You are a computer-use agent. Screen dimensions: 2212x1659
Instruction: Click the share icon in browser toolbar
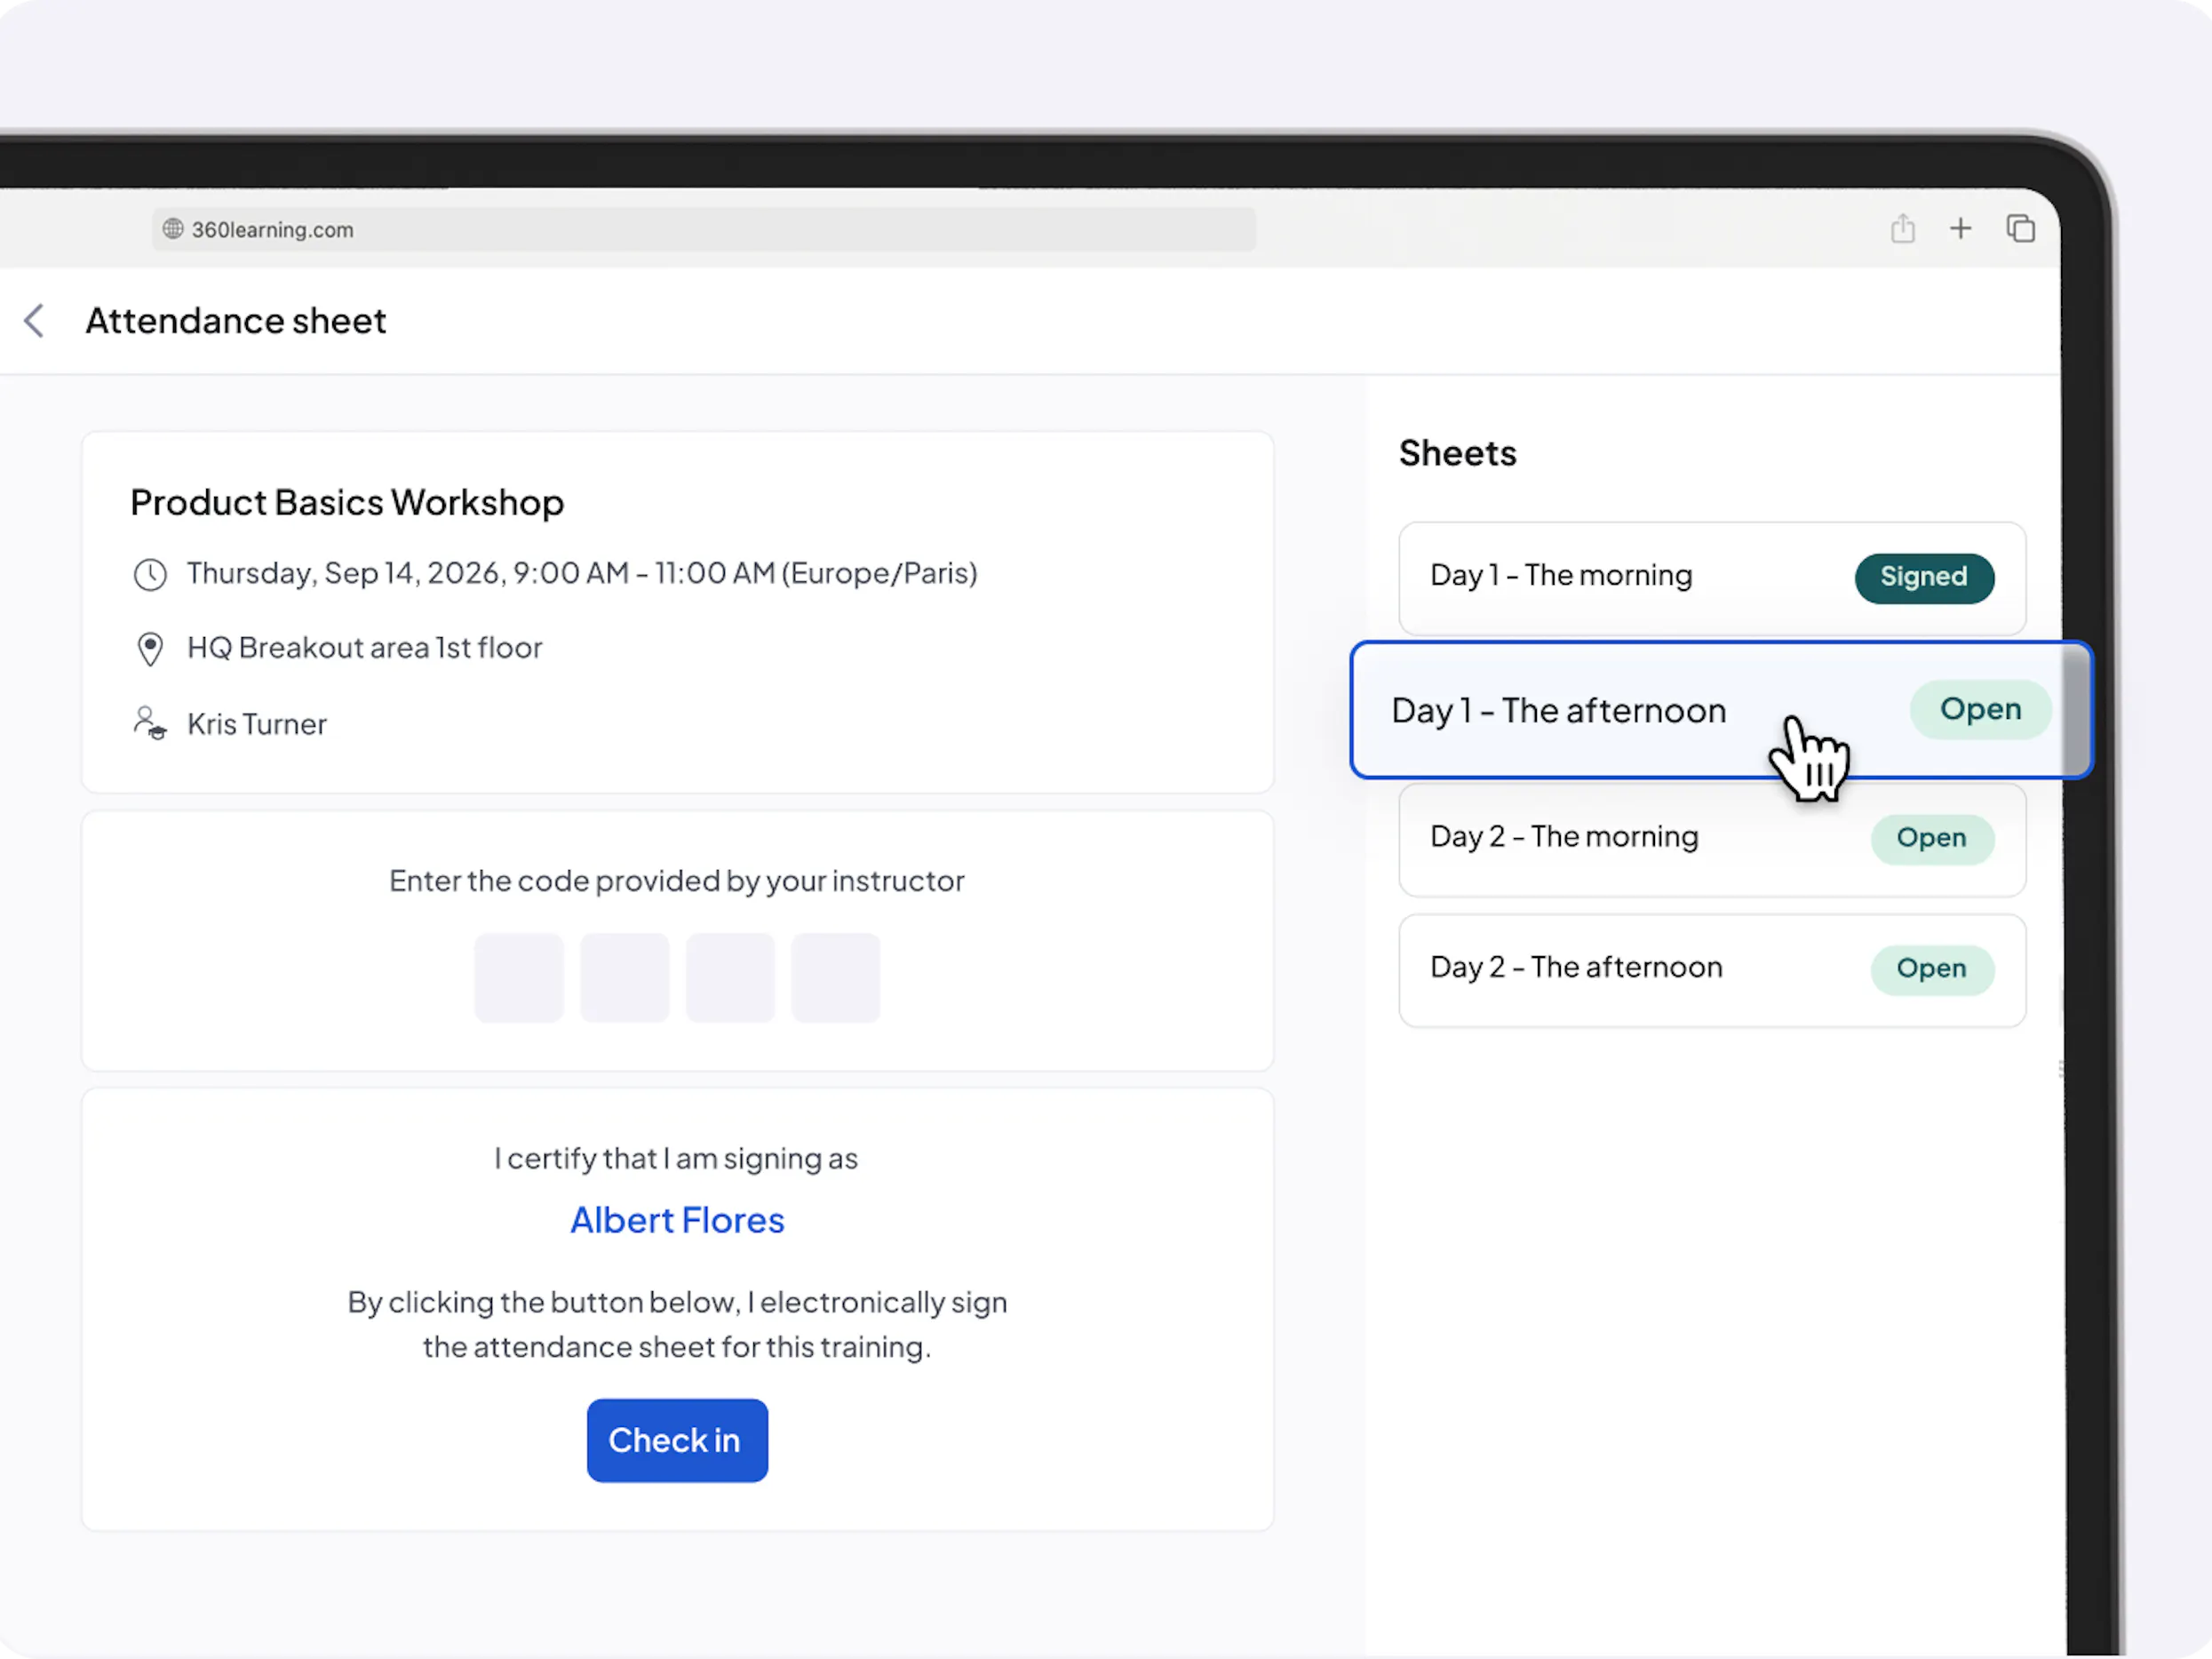1902,229
